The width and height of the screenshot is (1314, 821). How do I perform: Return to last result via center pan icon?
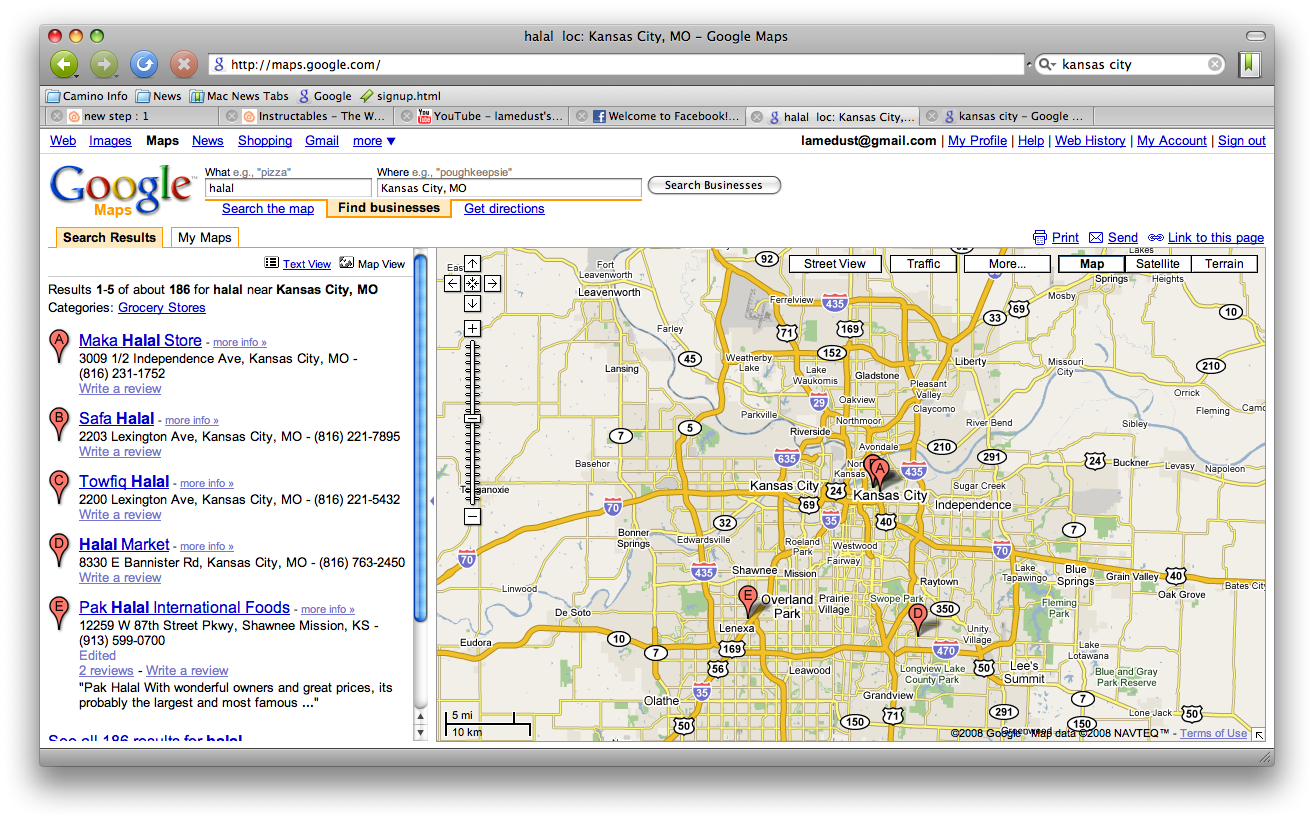473,283
